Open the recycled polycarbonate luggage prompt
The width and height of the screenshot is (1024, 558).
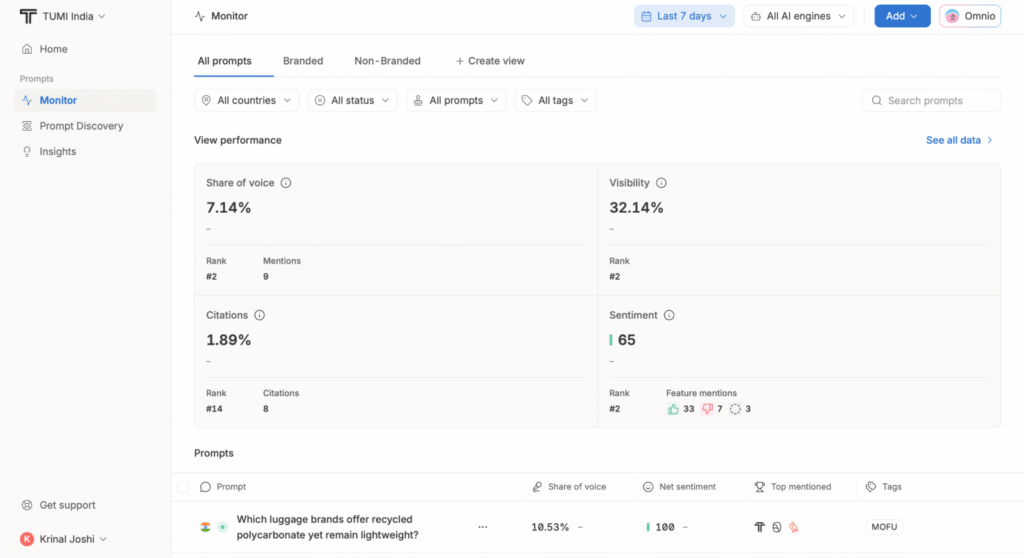(327, 527)
